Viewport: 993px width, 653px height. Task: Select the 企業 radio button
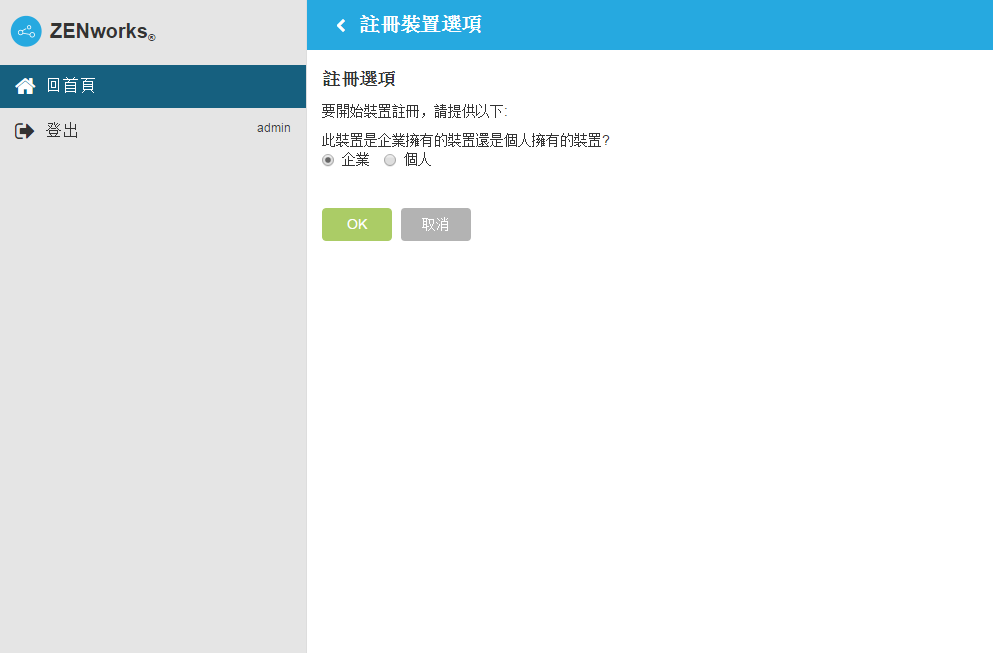[x=327, y=160]
